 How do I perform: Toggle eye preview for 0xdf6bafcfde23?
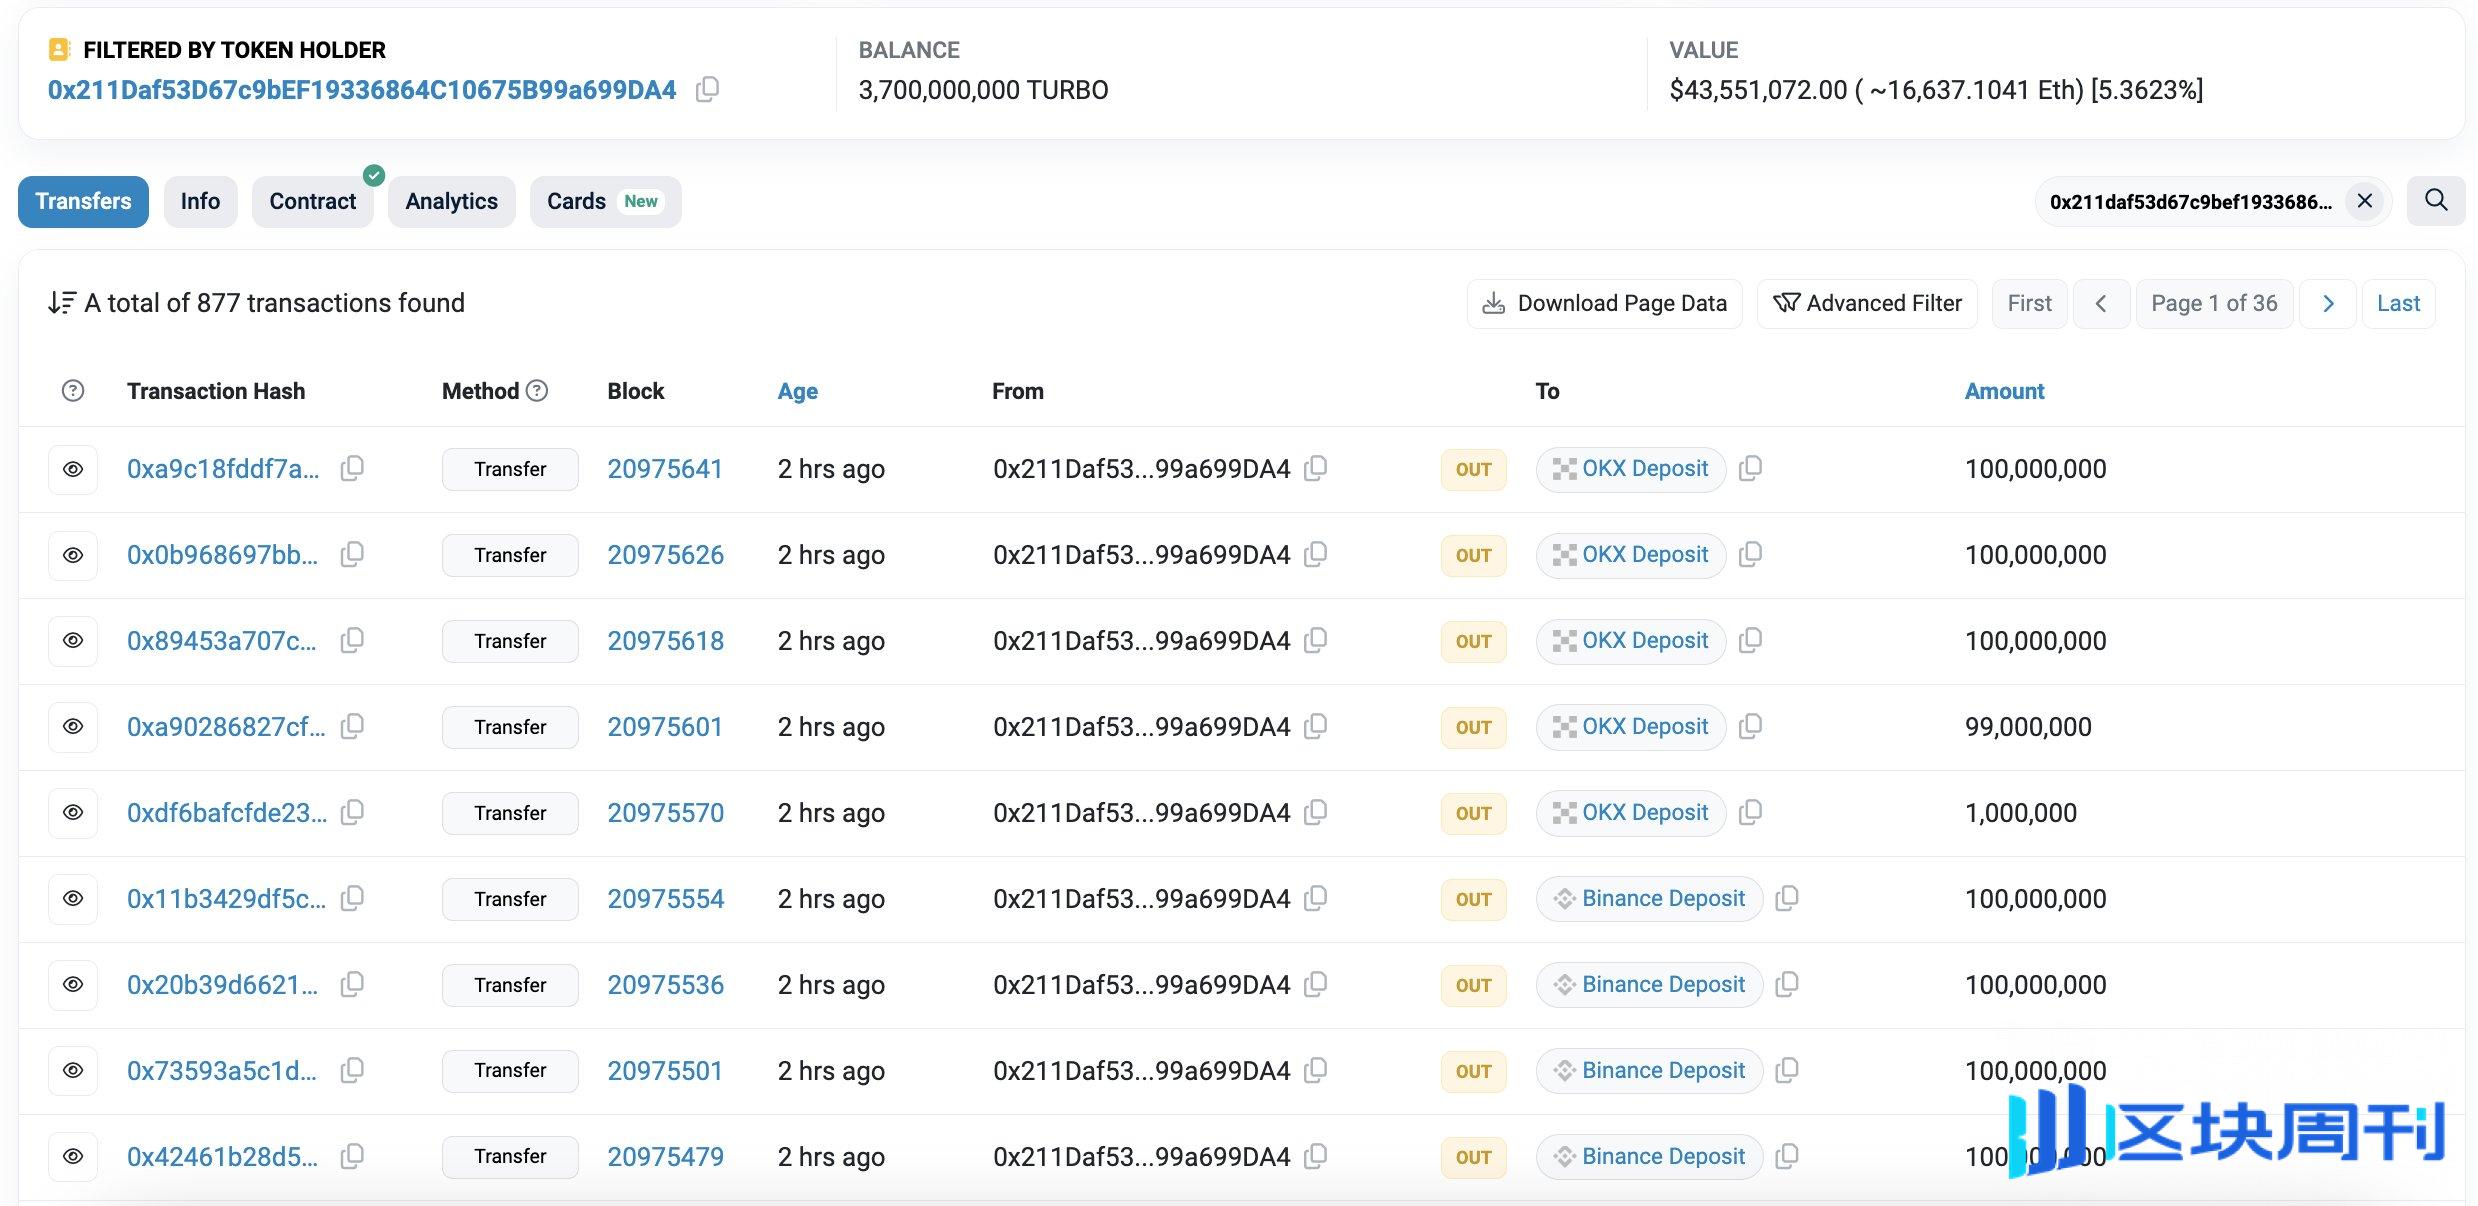73,813
